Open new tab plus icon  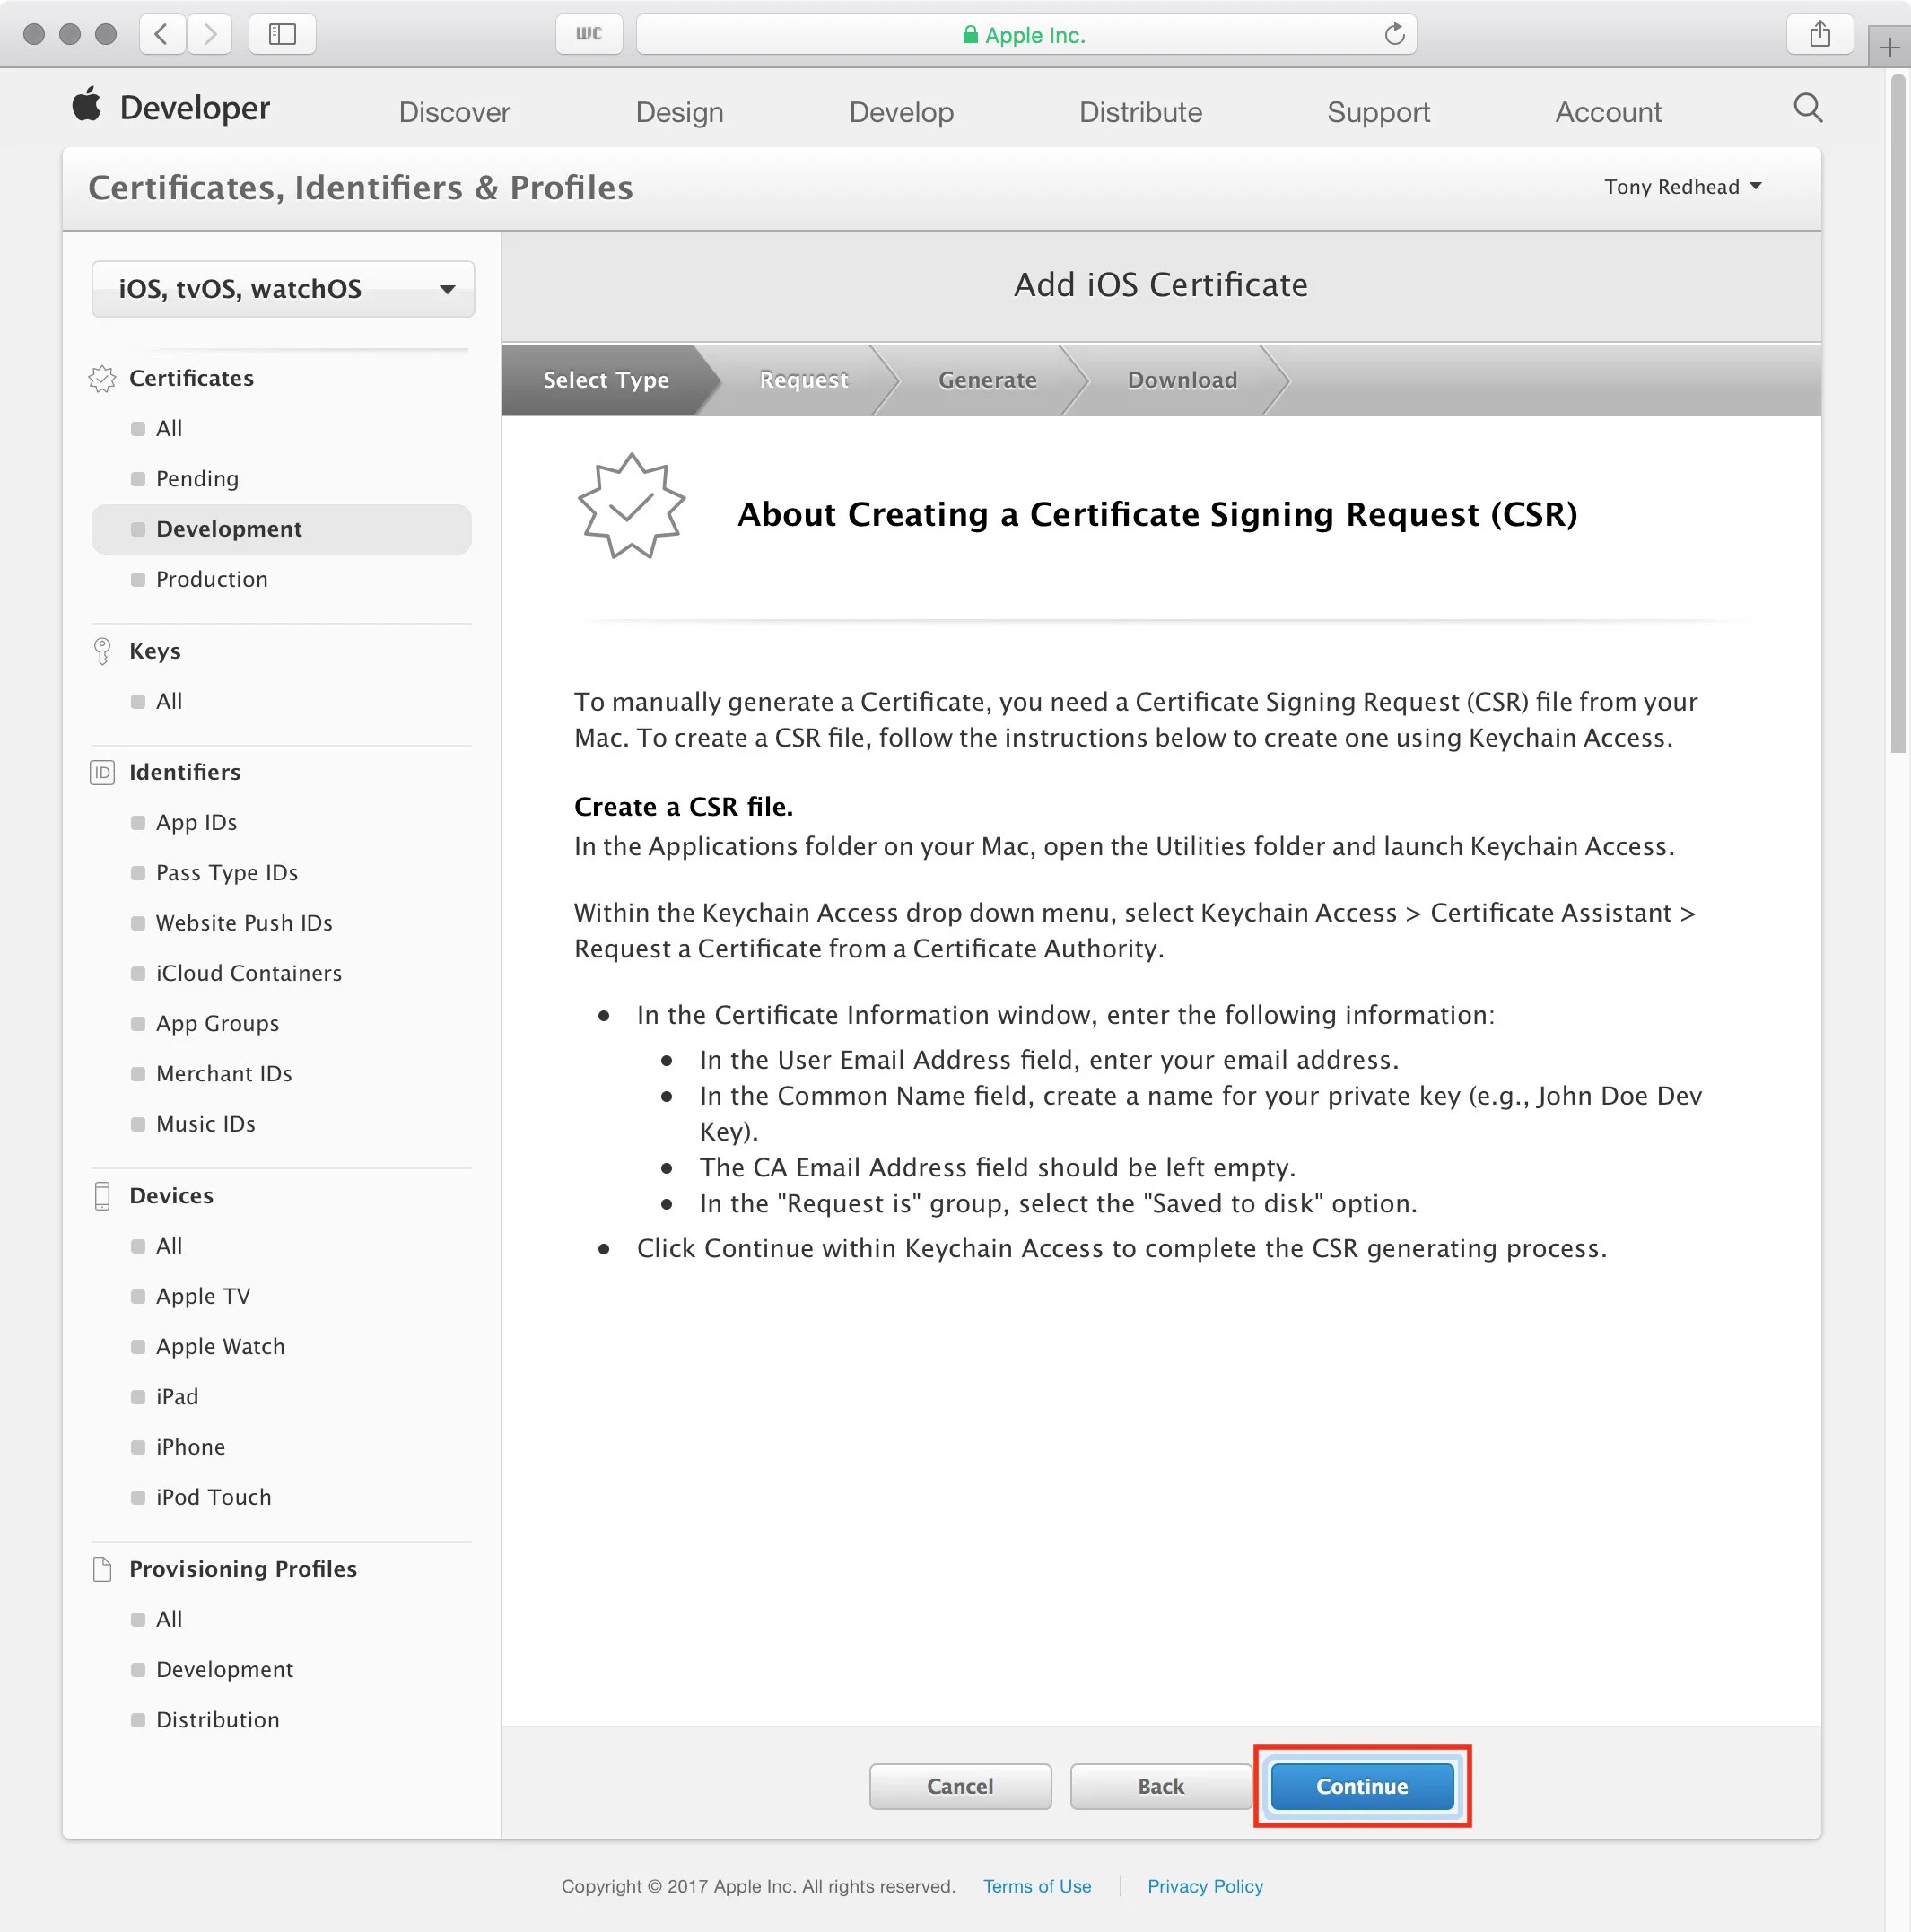point(1889,48)
